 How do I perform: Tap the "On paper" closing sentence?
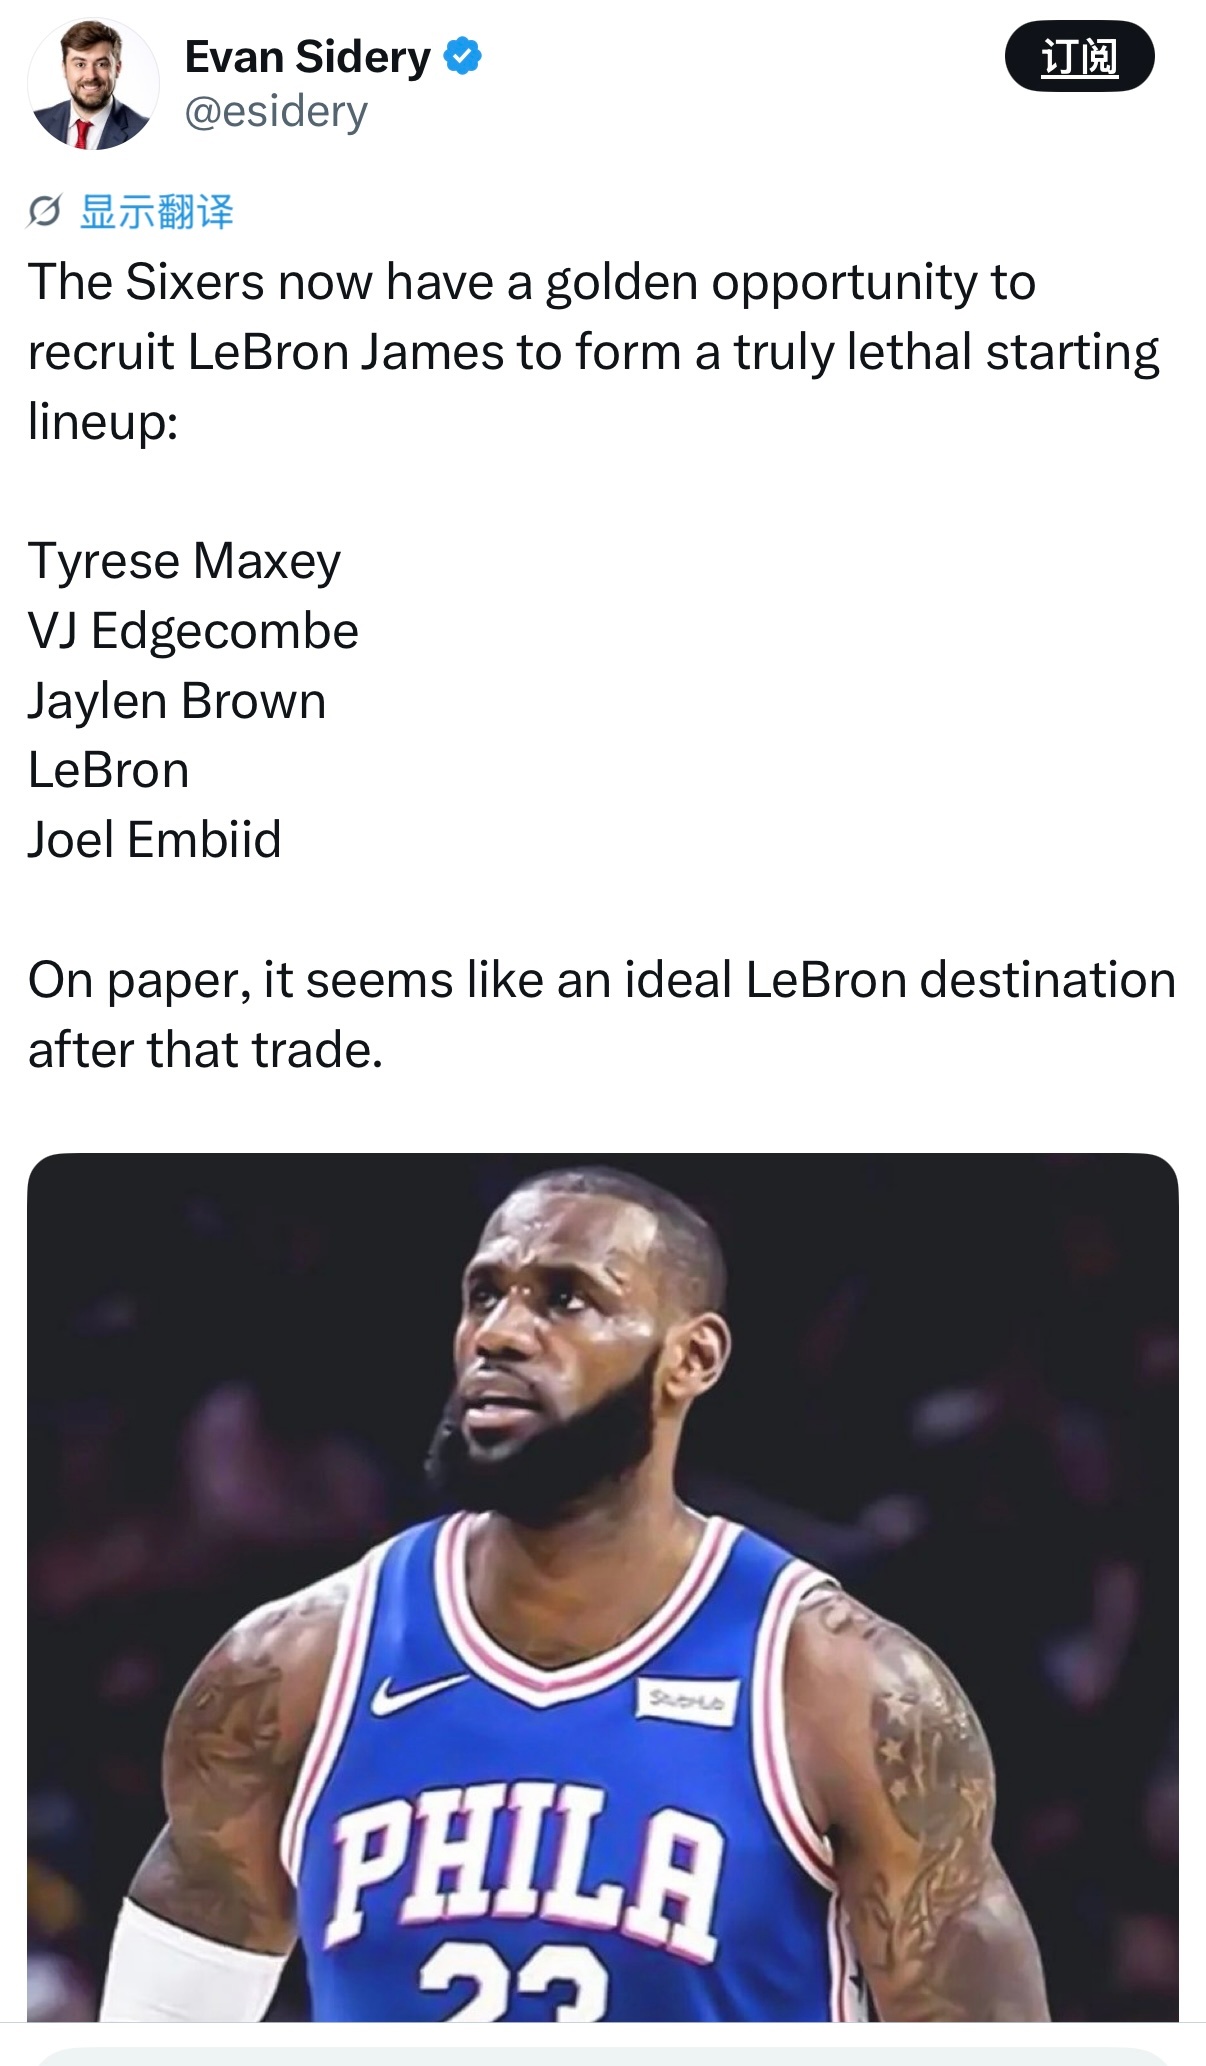pyautogui.click(x=602, y=1014)
